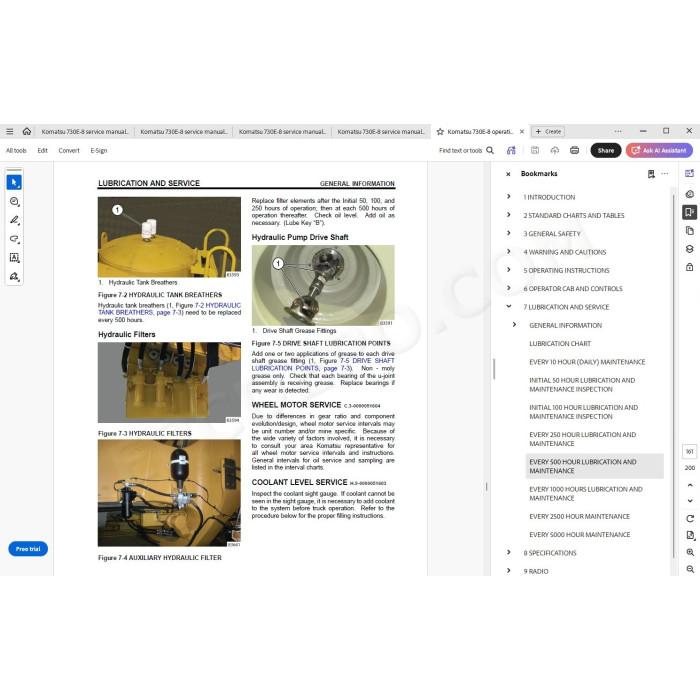Expand 9 RADIO bookmark

click(x=508, y=571)
